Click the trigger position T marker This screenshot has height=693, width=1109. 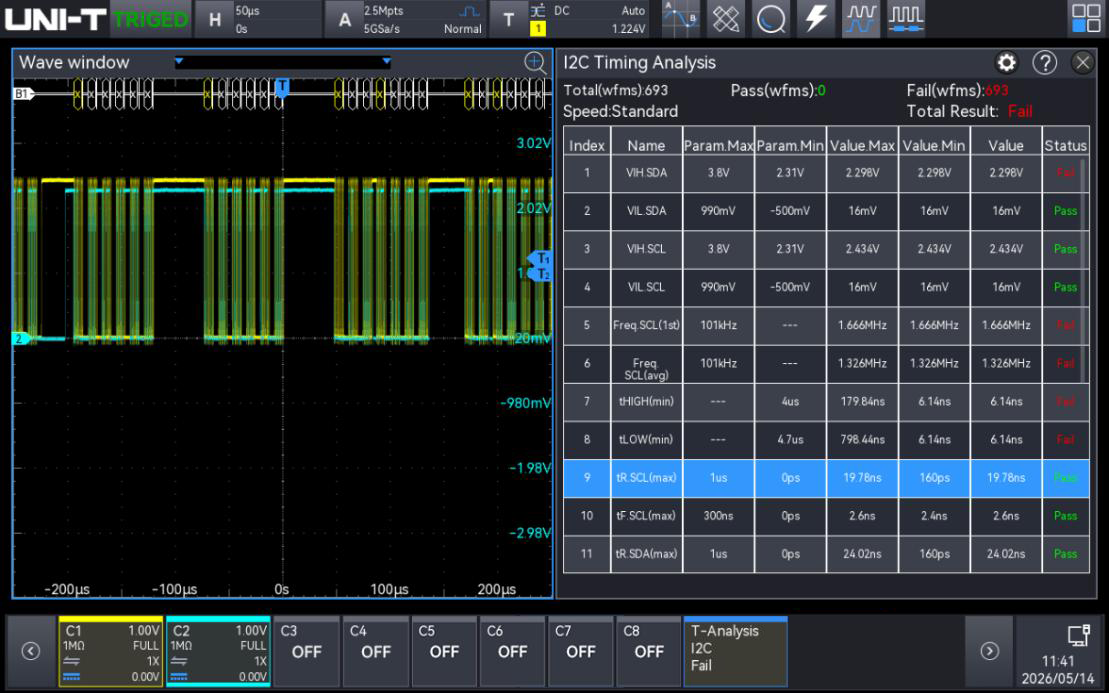tap(281, 88)
